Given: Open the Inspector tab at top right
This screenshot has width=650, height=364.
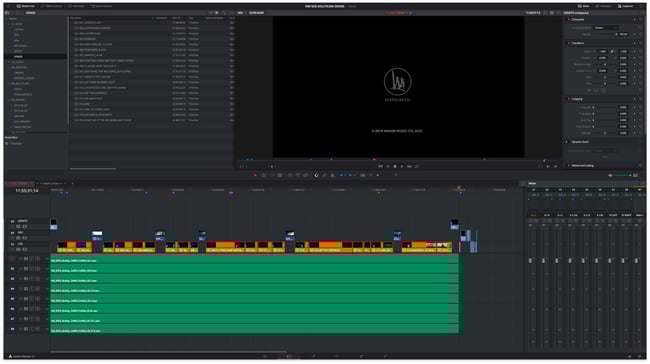Looking at the screenshot, I should click(625, 6).
